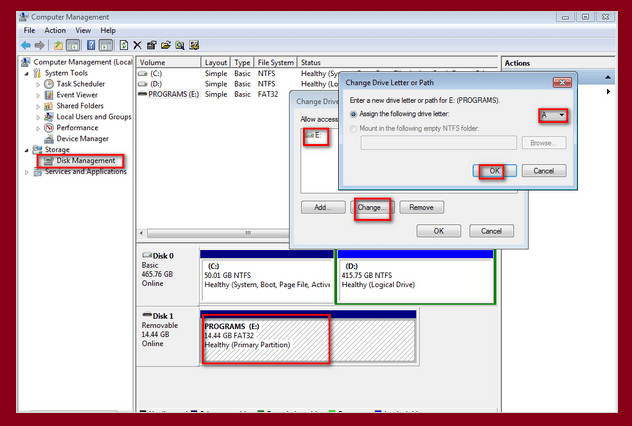632x426 pixels.
Task: Select the E: entry in access list
Action: click(x=314, y=135)
